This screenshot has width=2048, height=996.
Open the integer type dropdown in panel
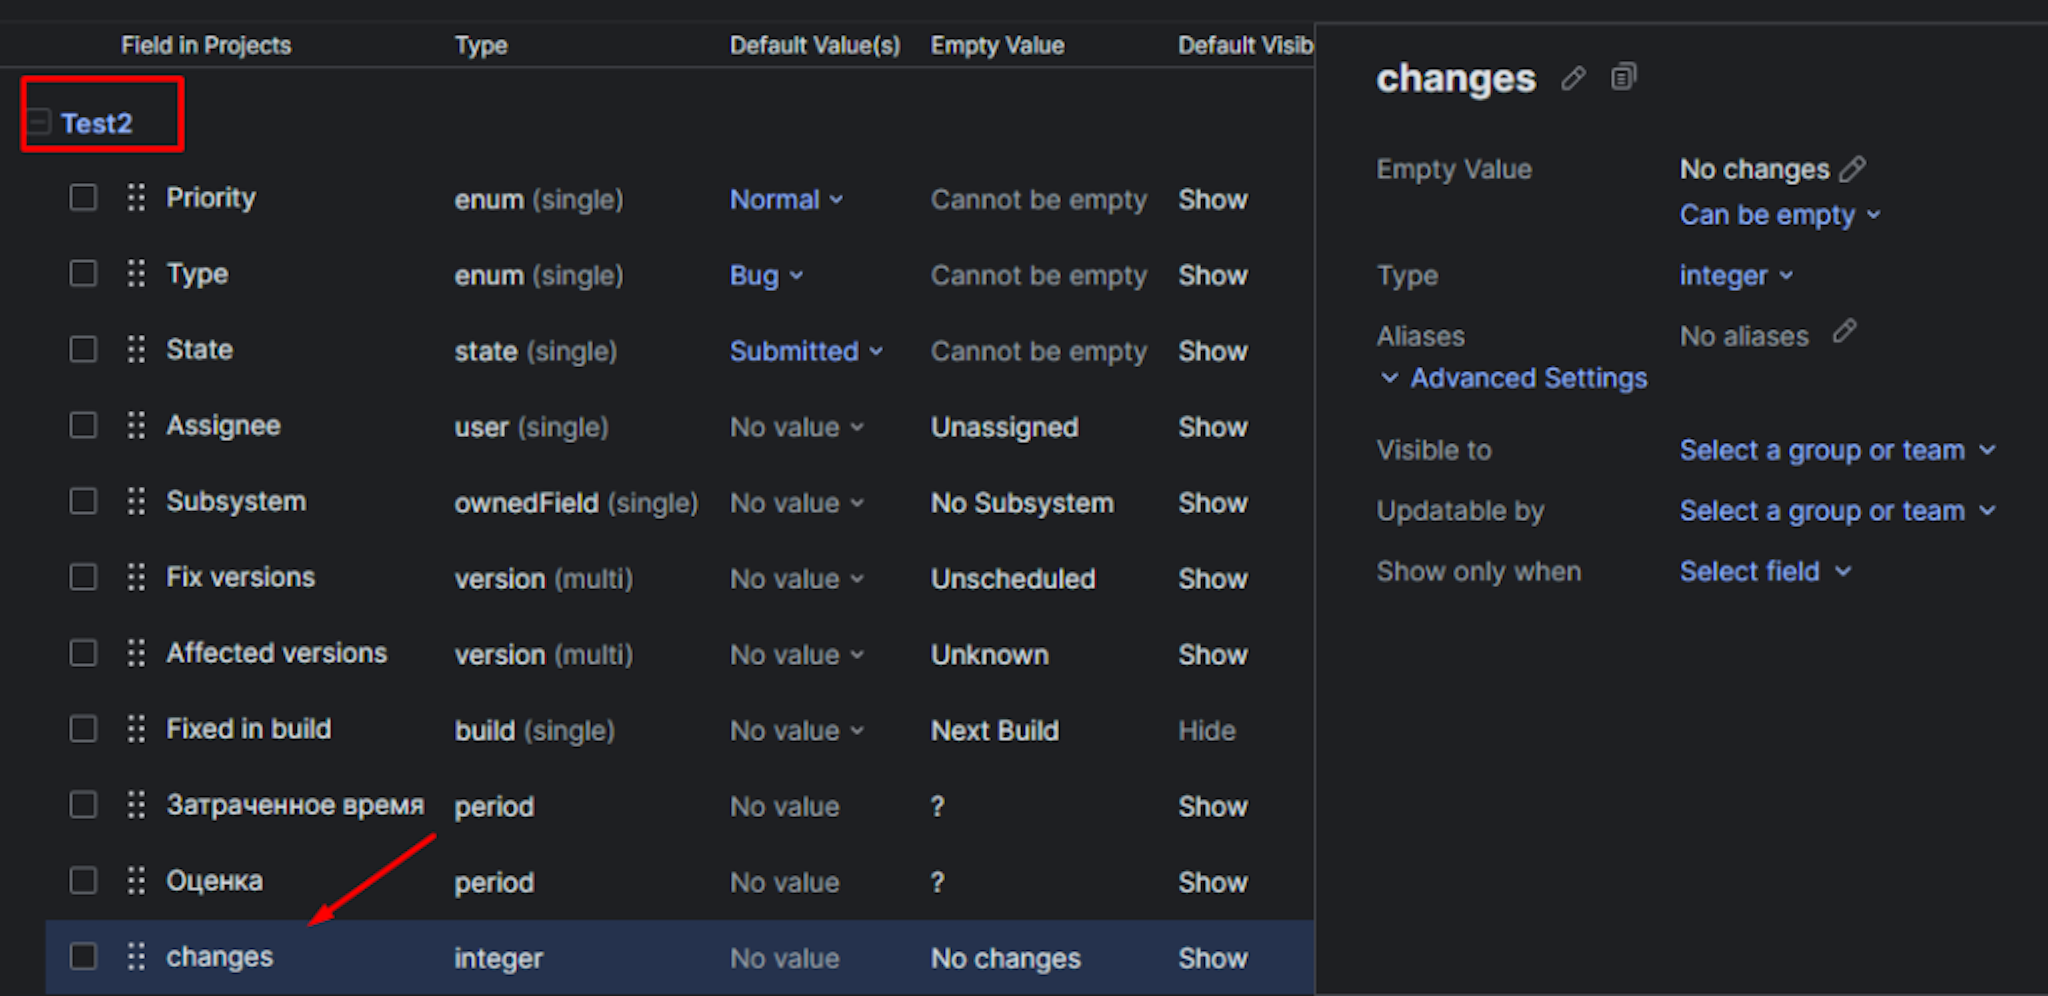(x=1736, y=276)
